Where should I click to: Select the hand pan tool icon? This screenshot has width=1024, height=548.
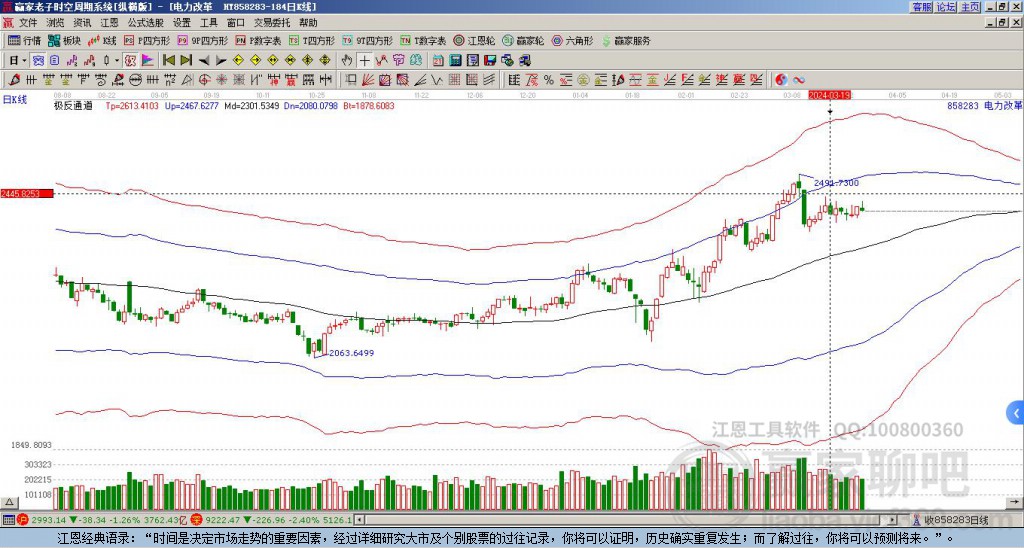pyautogui.click(x=347, y=61)
